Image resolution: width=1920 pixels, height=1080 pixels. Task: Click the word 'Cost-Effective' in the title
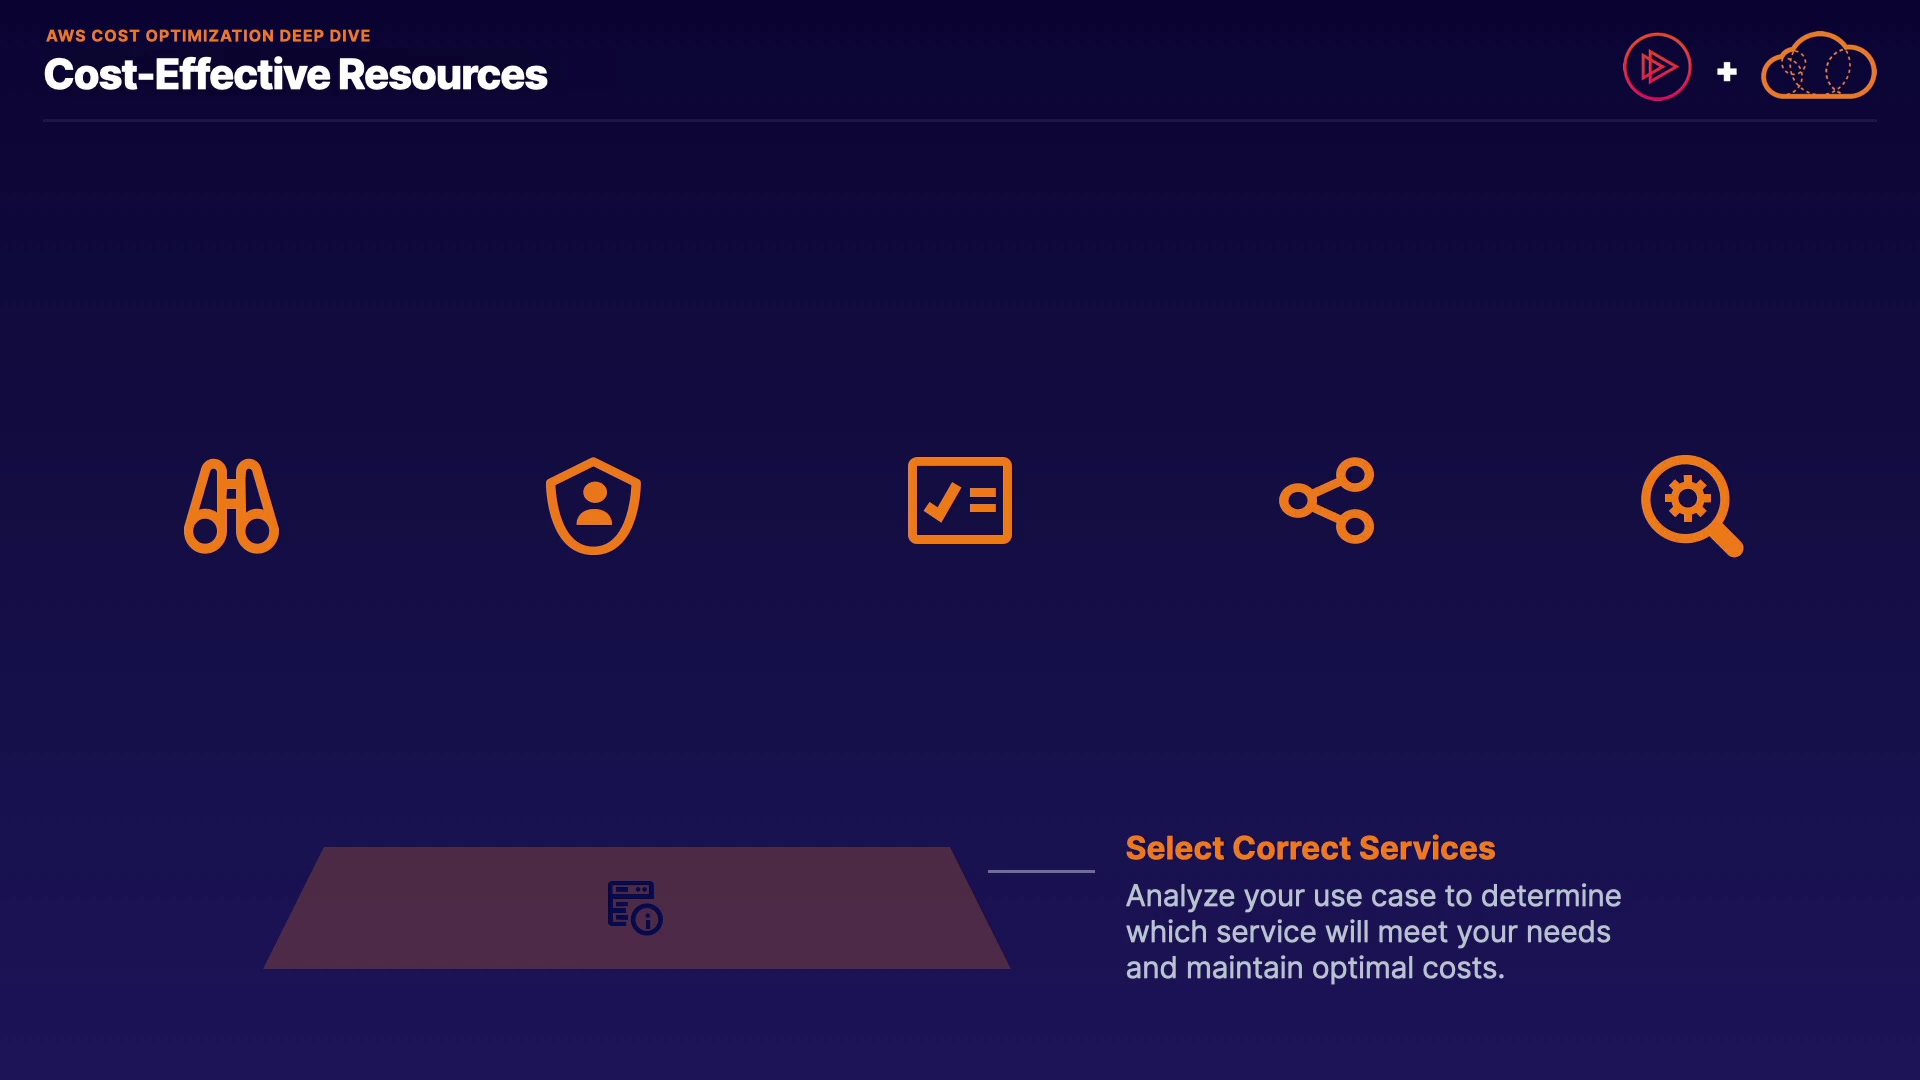[187, 75]
